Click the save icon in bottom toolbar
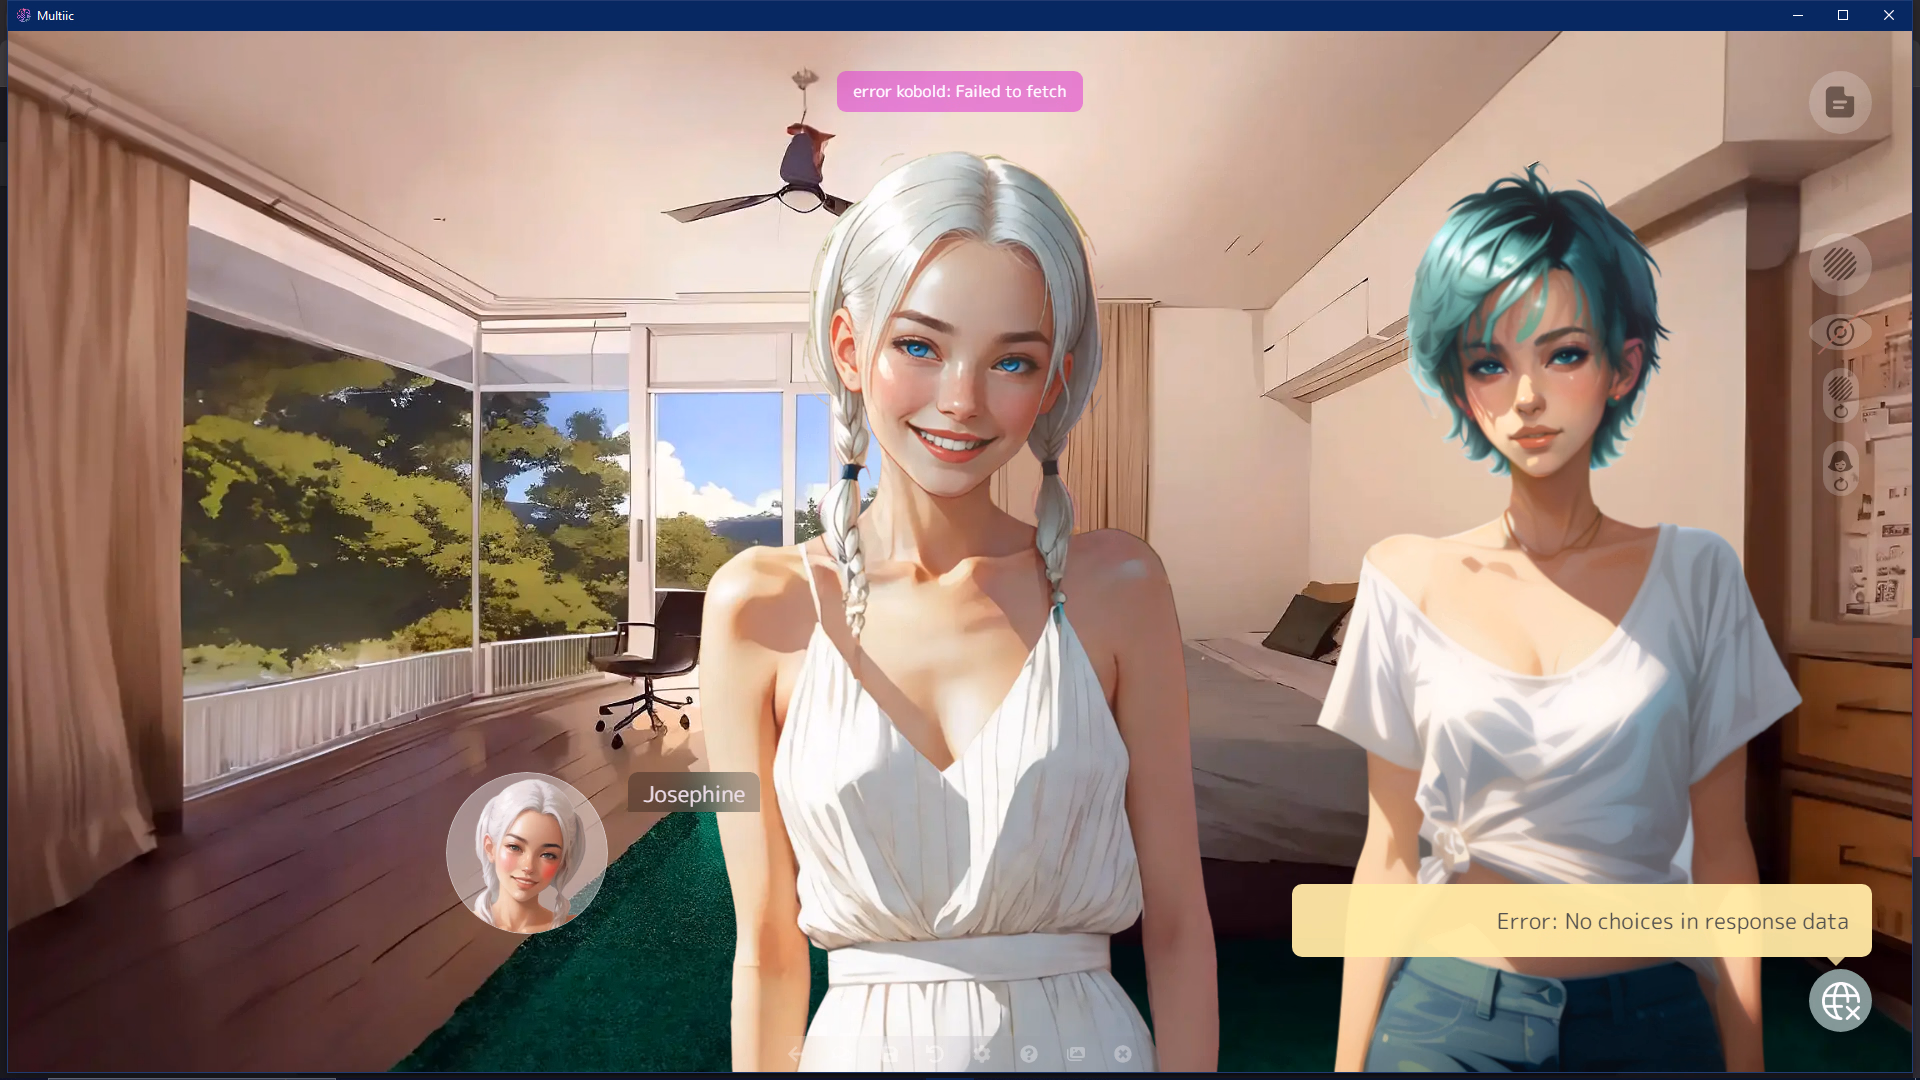The height and width of the screenshot is (1080, 1920). point(889,1054)
